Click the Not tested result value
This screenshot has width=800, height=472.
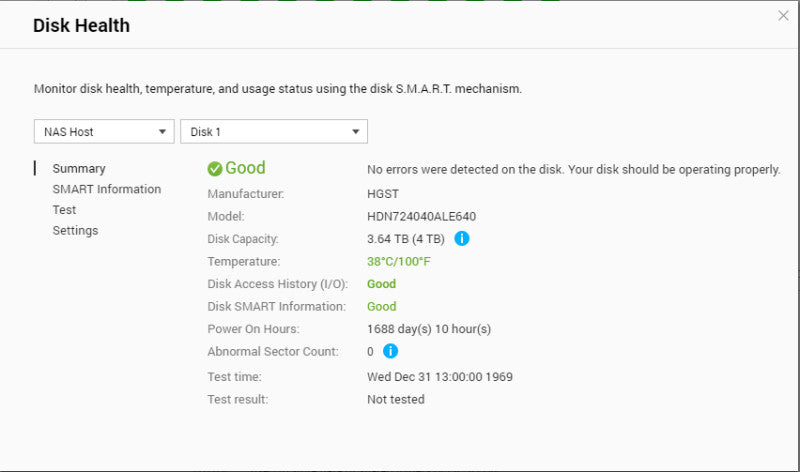(x=395, y=400)
